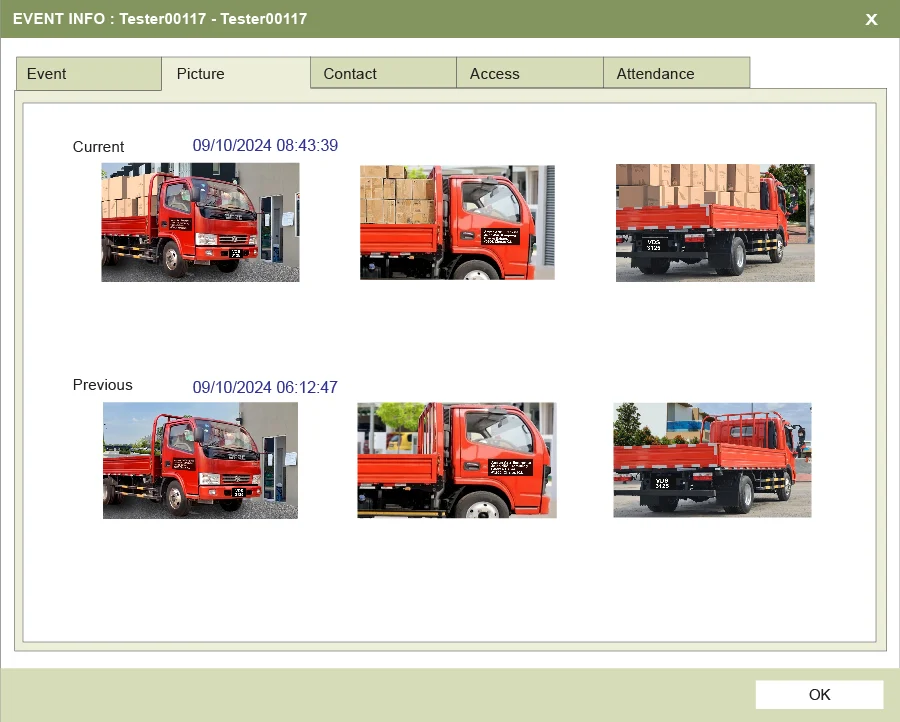Open the Attendance tab
The image size is (900, 722).
(x=677, y=73)
